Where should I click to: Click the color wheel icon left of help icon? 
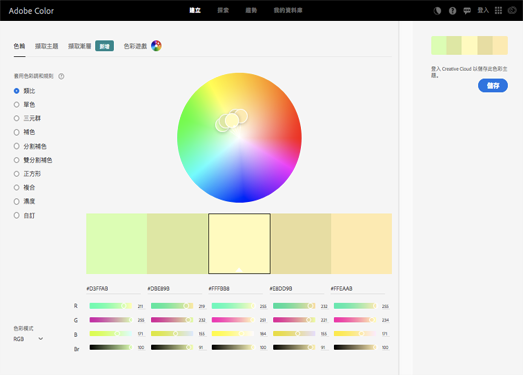(437, 11)
